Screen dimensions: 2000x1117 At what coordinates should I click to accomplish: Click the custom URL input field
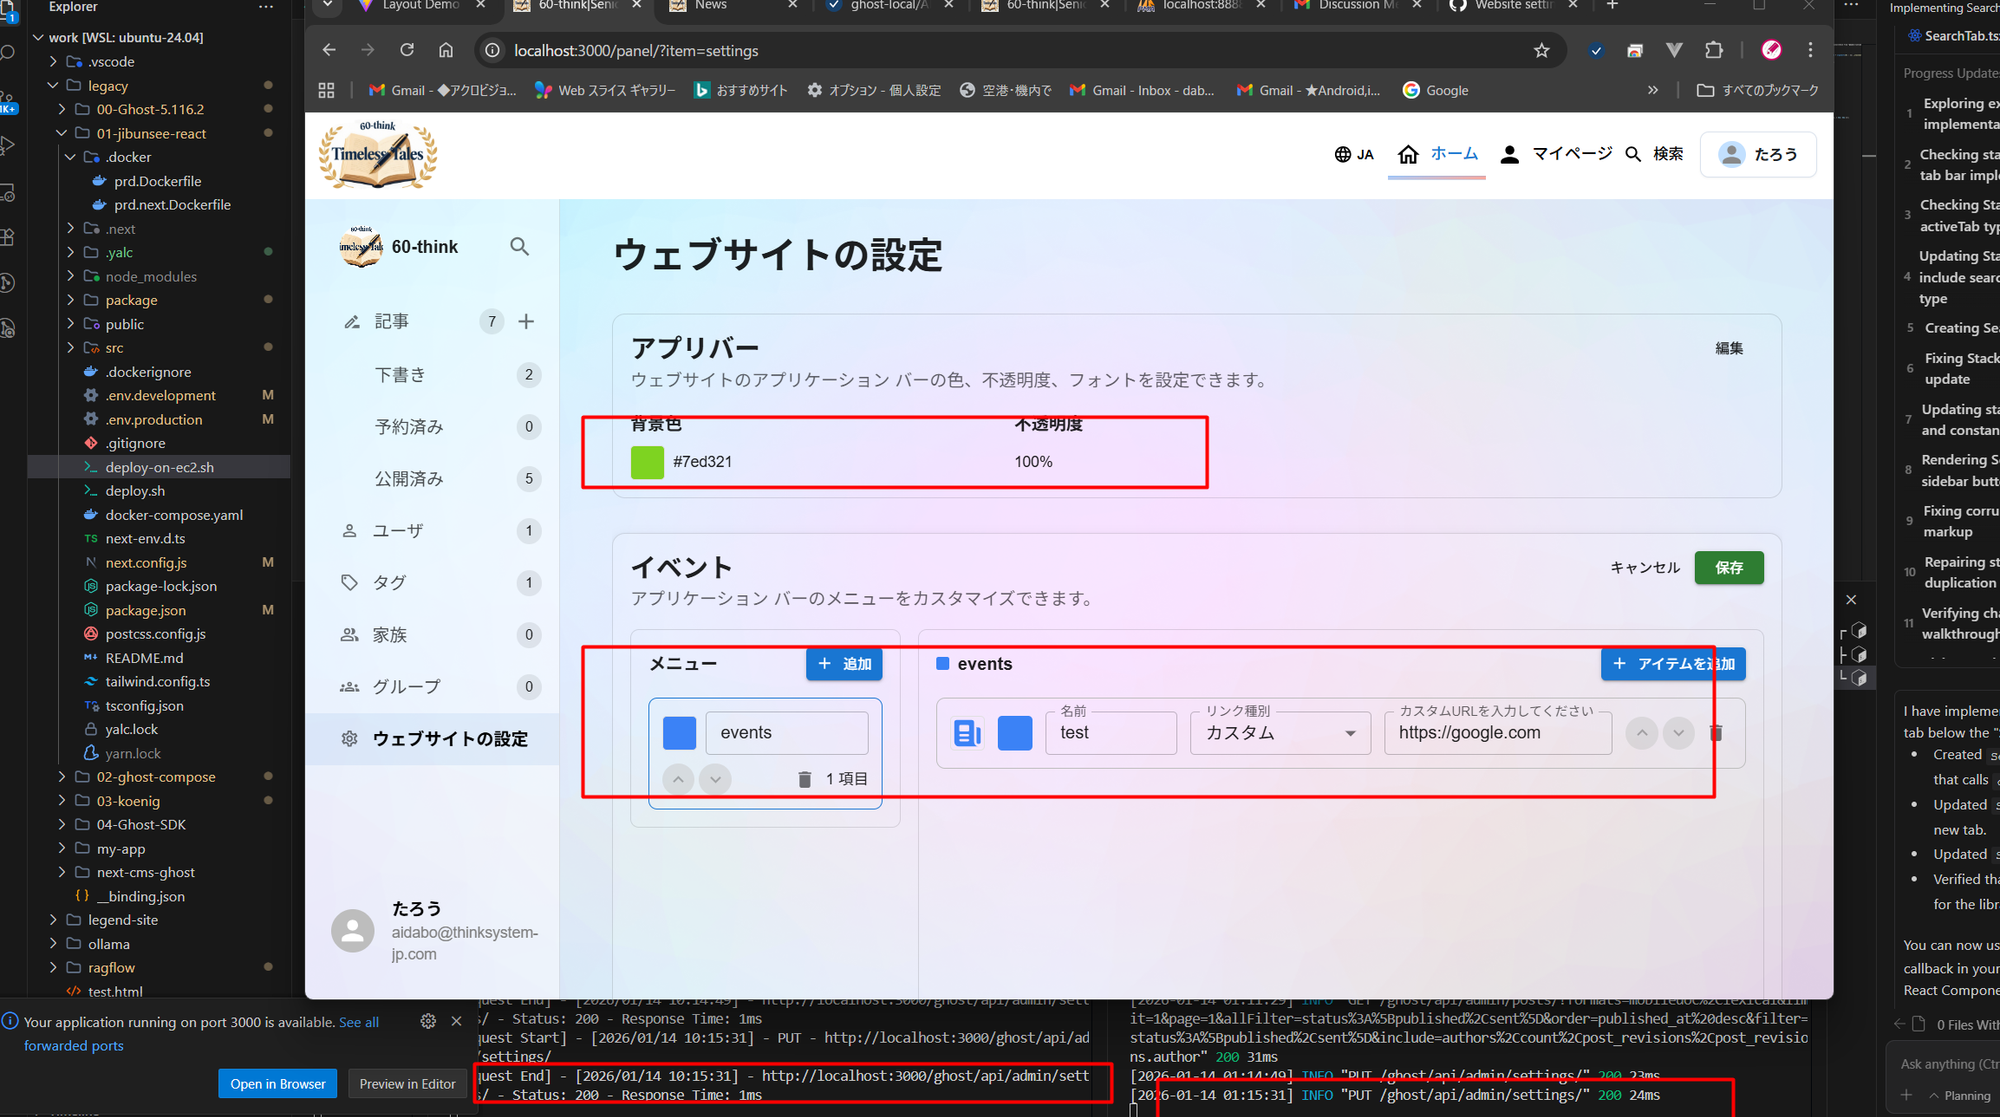[1496, 733]
